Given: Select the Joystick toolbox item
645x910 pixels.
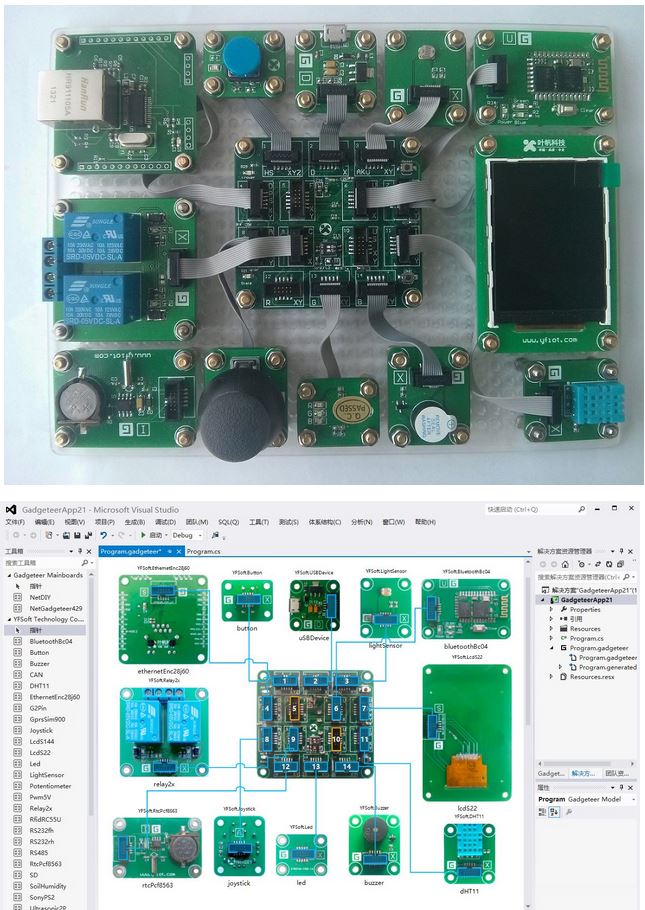Looking at the screenshot, I should click(41, 730).
